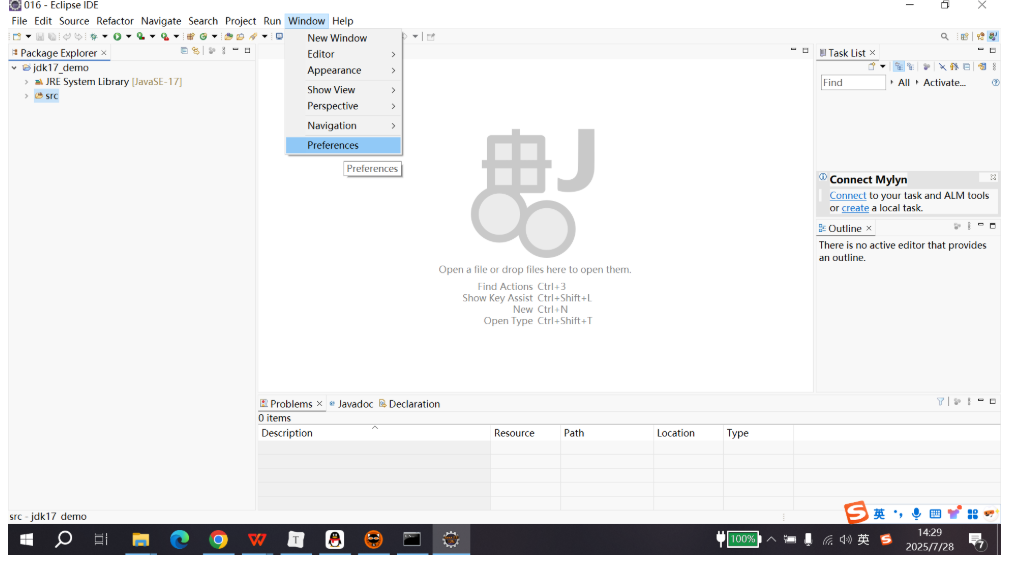Click the Windows Start button

pyautogui.click(x=26, y=539)
